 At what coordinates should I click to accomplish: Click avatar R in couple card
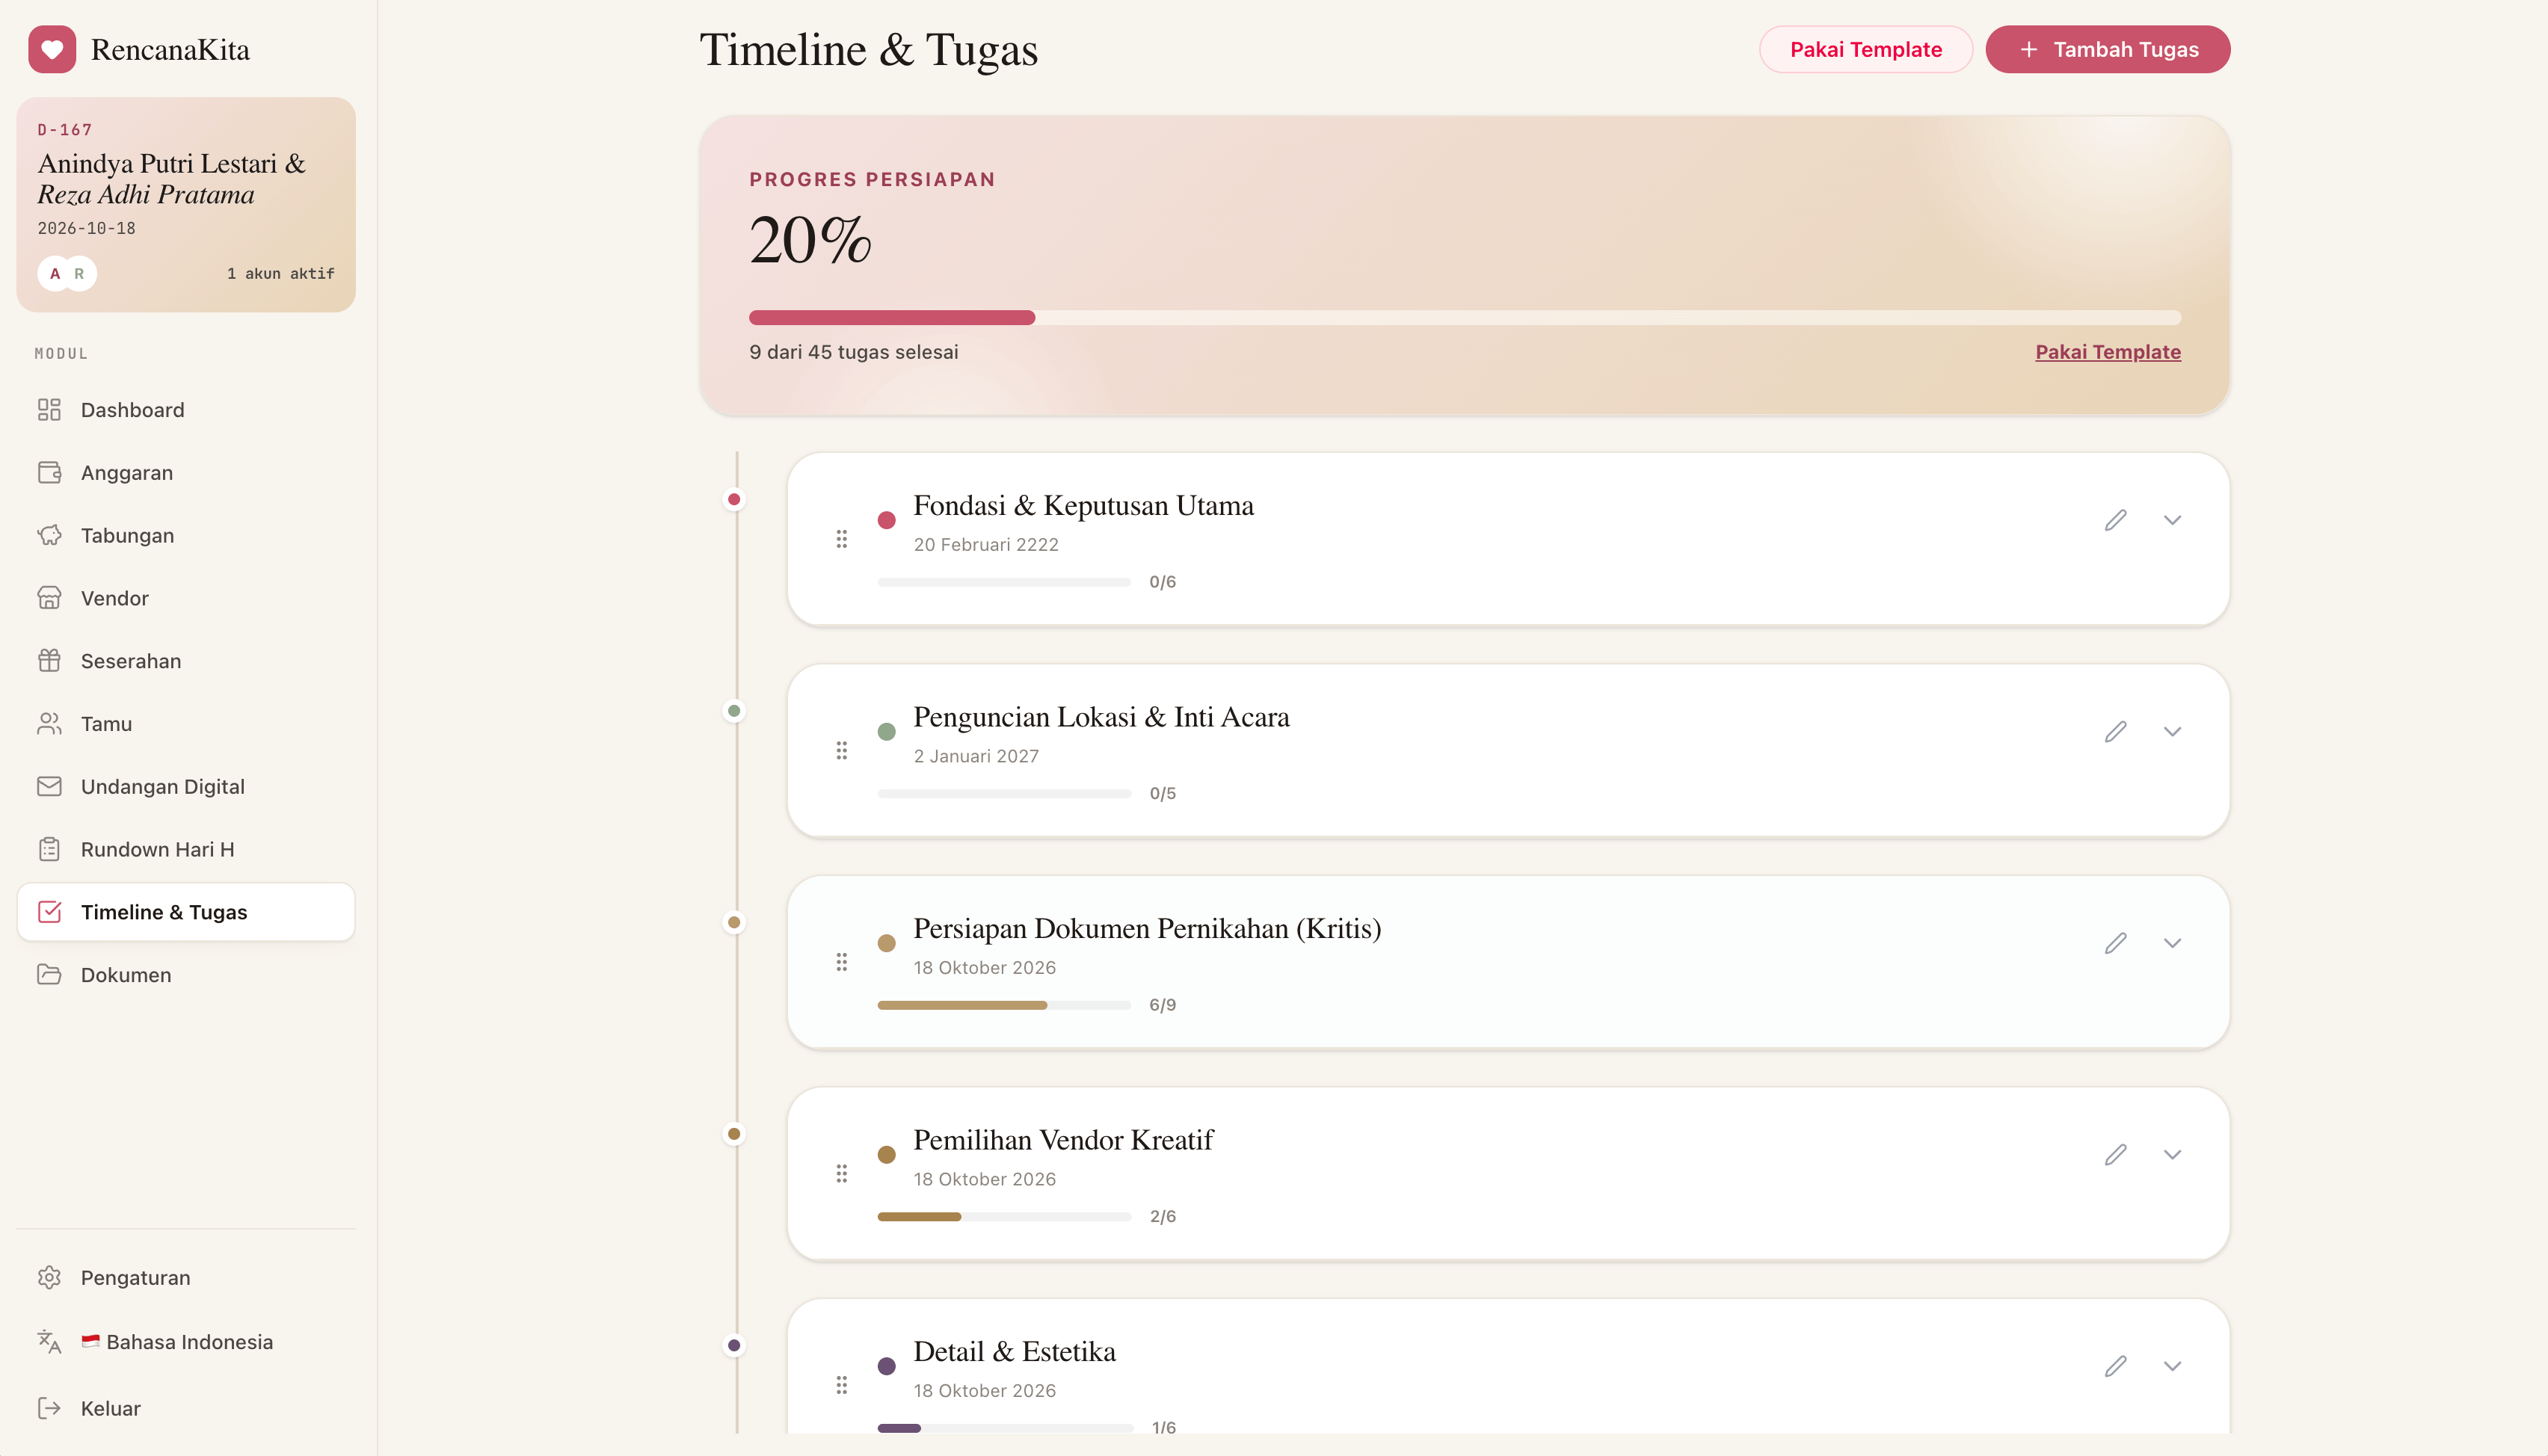pos(79,273)
